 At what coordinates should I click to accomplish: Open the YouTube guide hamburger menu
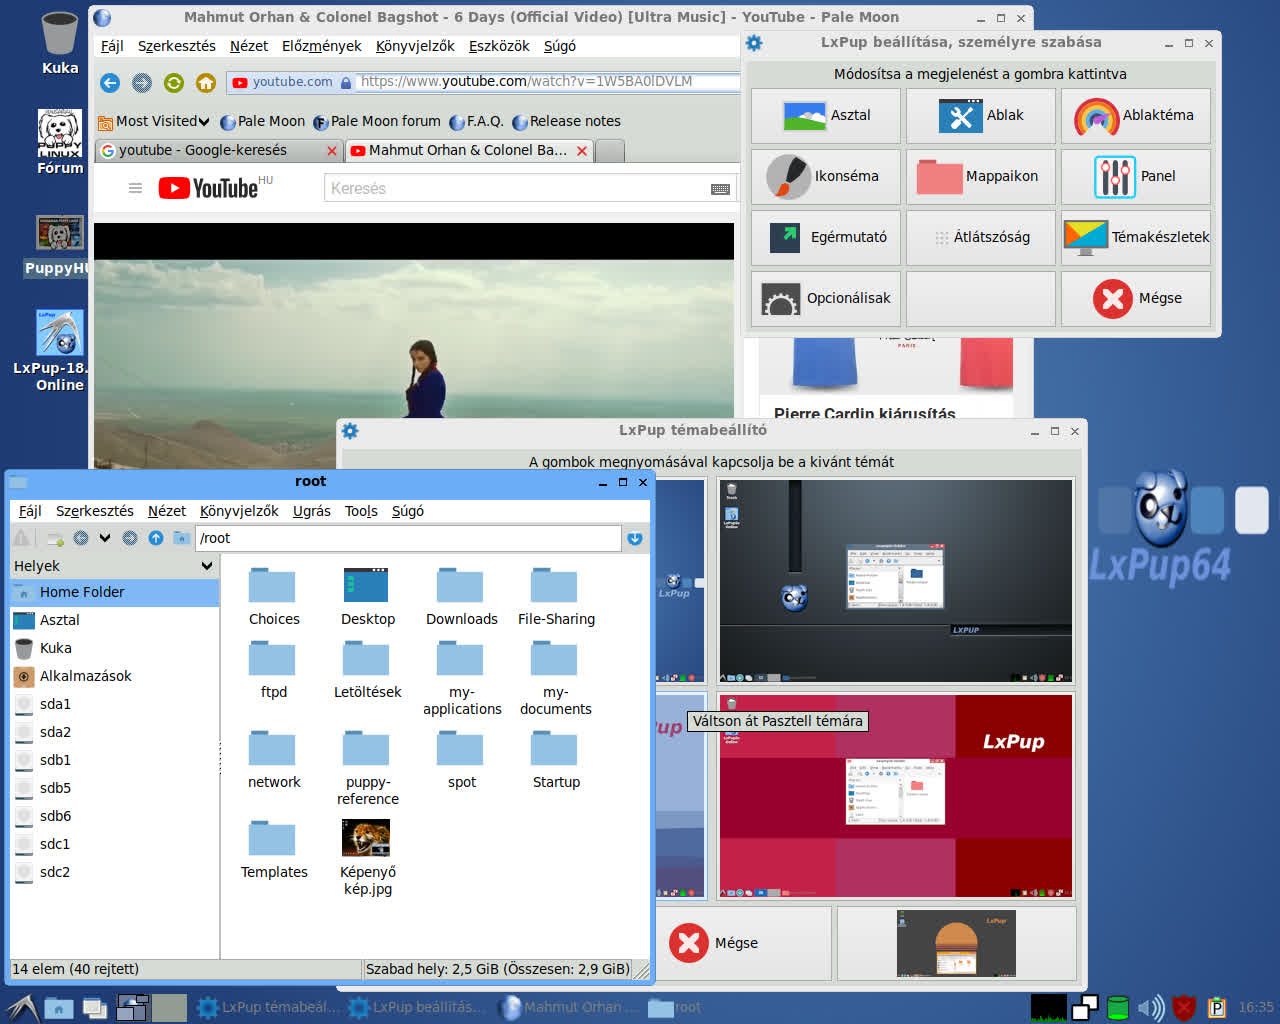pos(135,188)
